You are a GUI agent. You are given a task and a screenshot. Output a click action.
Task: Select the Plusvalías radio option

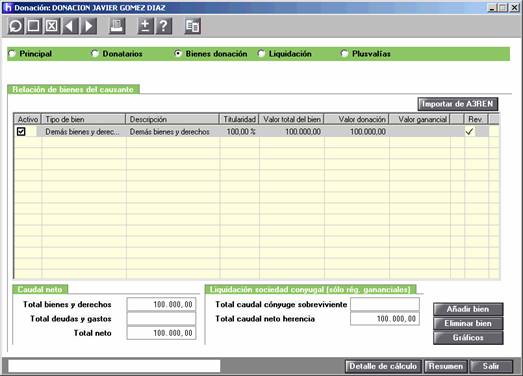(344, 54)
